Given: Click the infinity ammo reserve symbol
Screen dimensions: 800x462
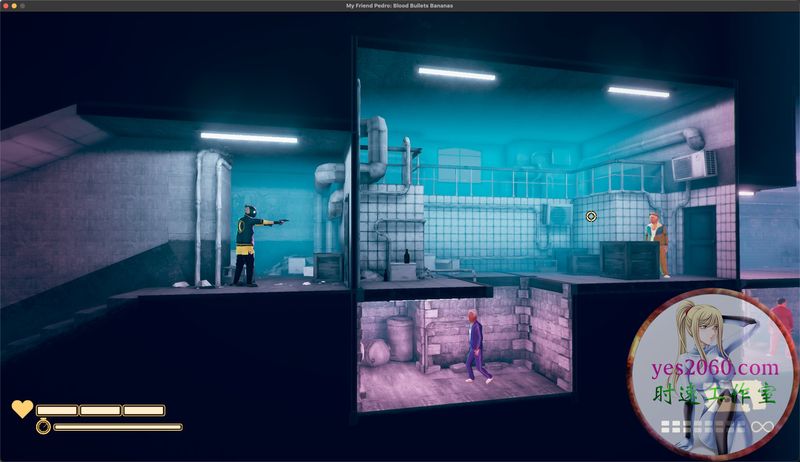Looking at the screenshot, I should click(x=763, y=427).
